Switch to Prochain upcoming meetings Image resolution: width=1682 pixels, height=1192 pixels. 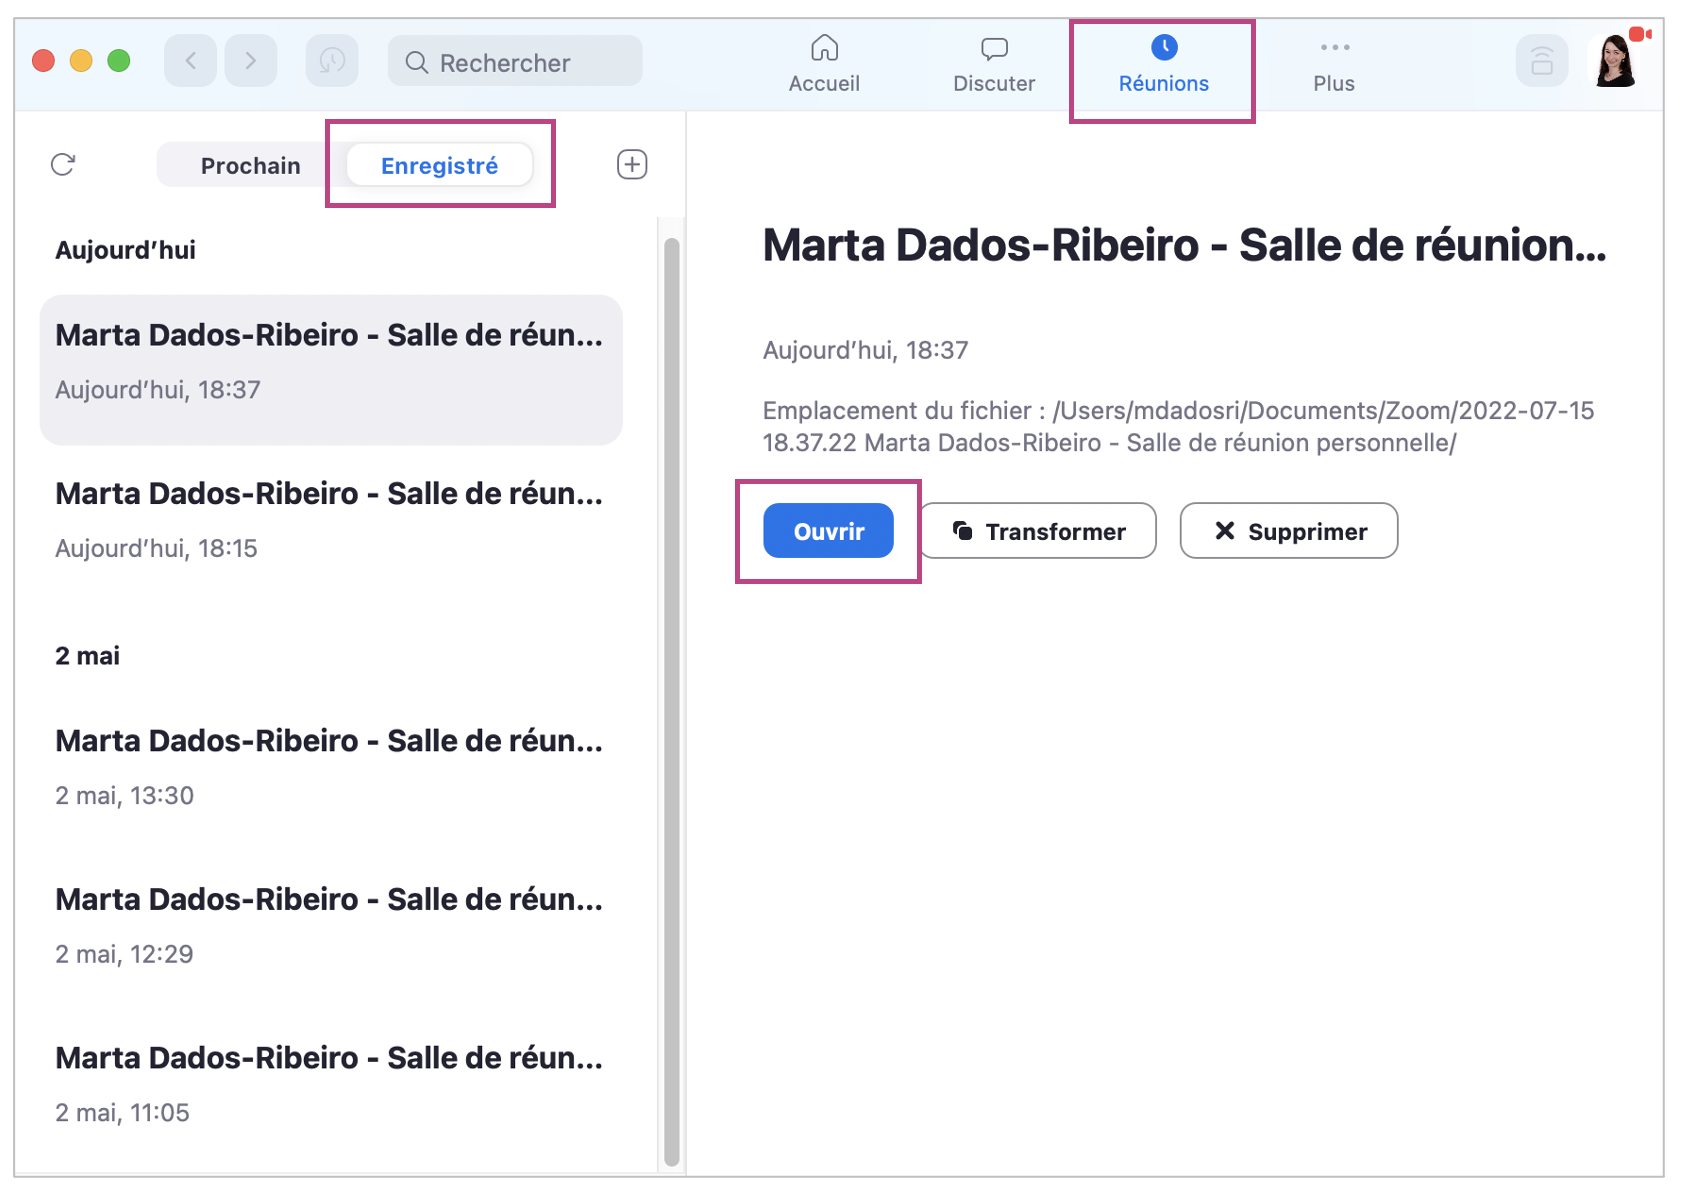pyautogui.click(x=250, y=166)
